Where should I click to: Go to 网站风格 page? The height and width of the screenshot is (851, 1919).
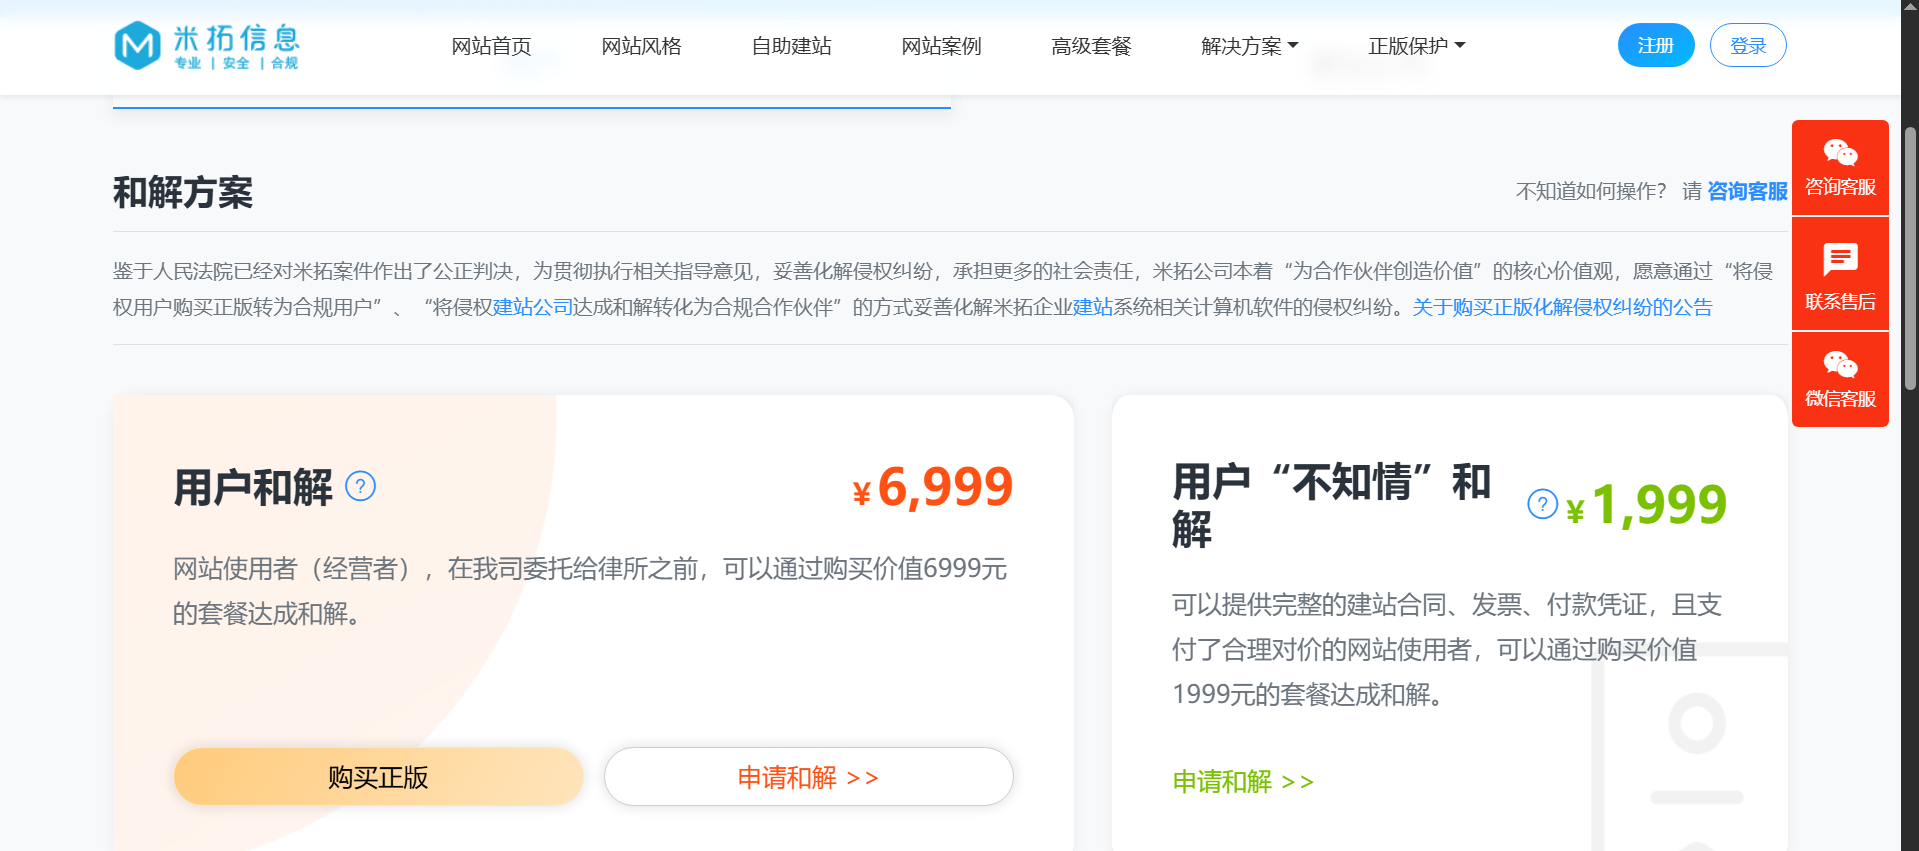[x=641, y=46]
